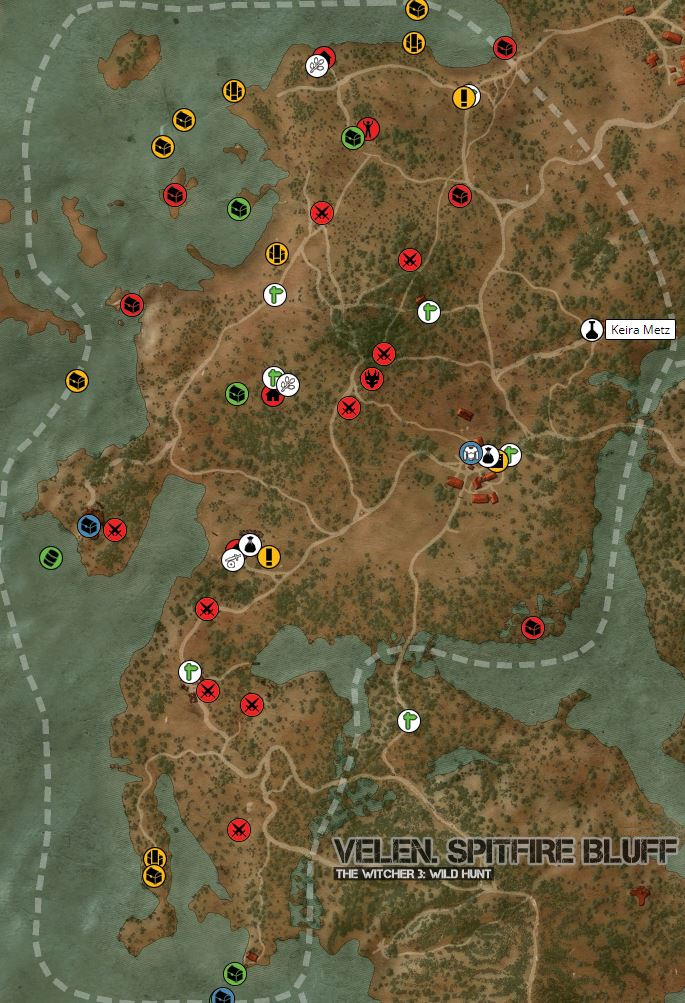Image resolution: width=685 pixels, height=1003 pixels.
Task: Open the lower yellow chest of the northwestern pair
Action: tap(163, 146)
